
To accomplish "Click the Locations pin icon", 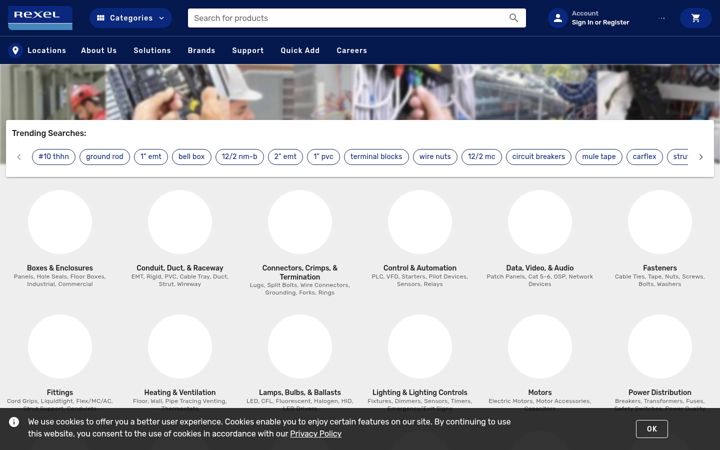I will click(15, 51).
